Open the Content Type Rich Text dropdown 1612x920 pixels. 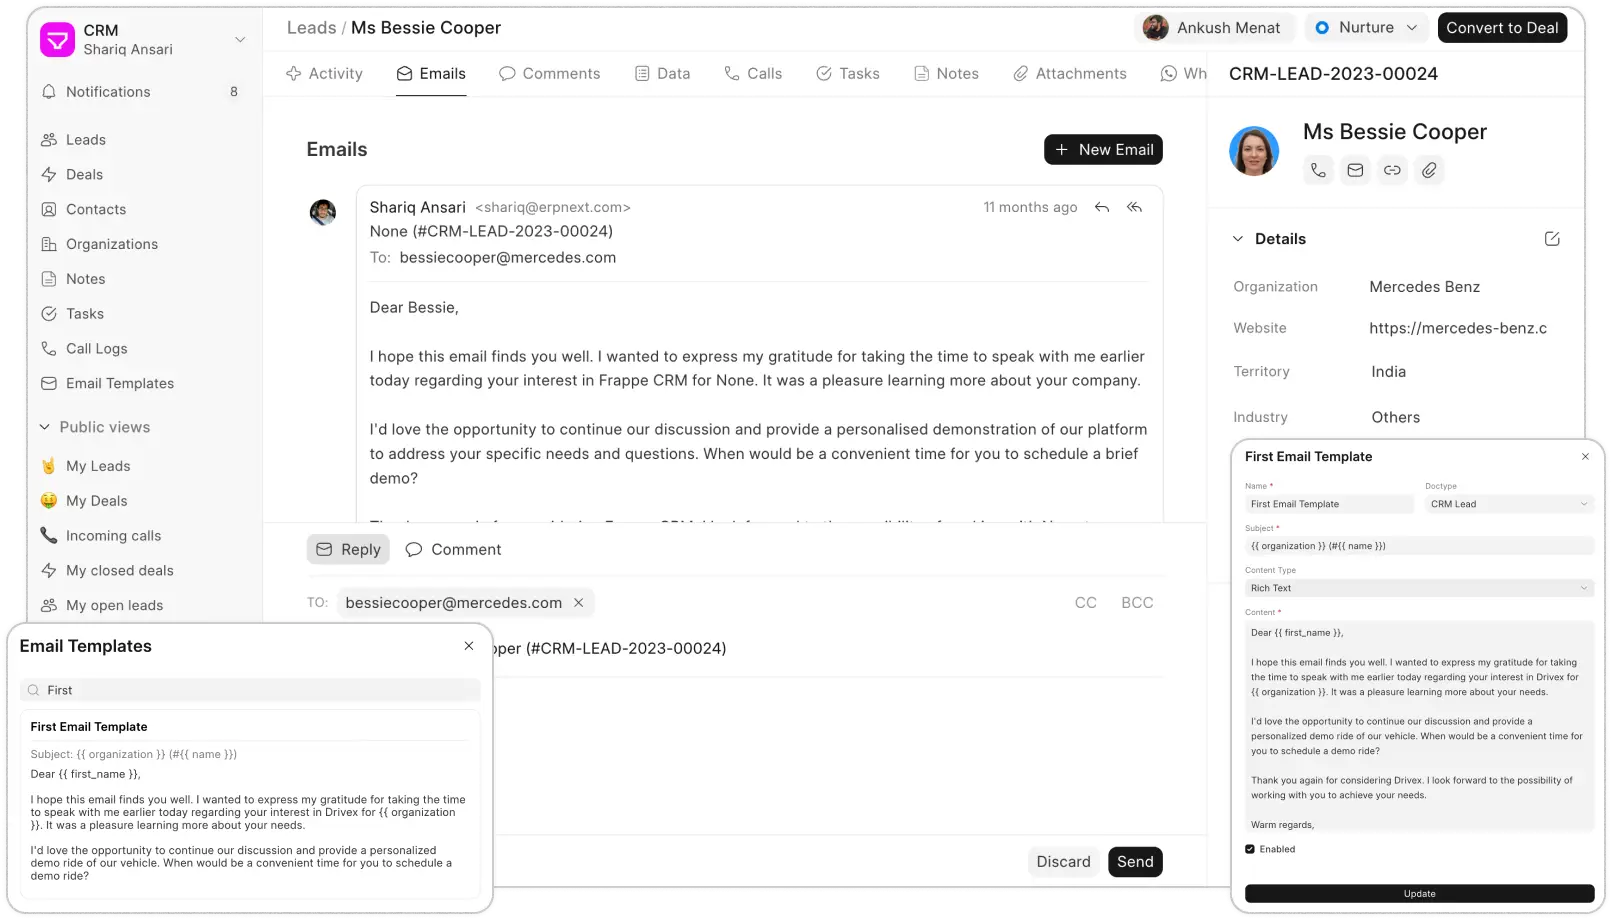[1418, 588]
